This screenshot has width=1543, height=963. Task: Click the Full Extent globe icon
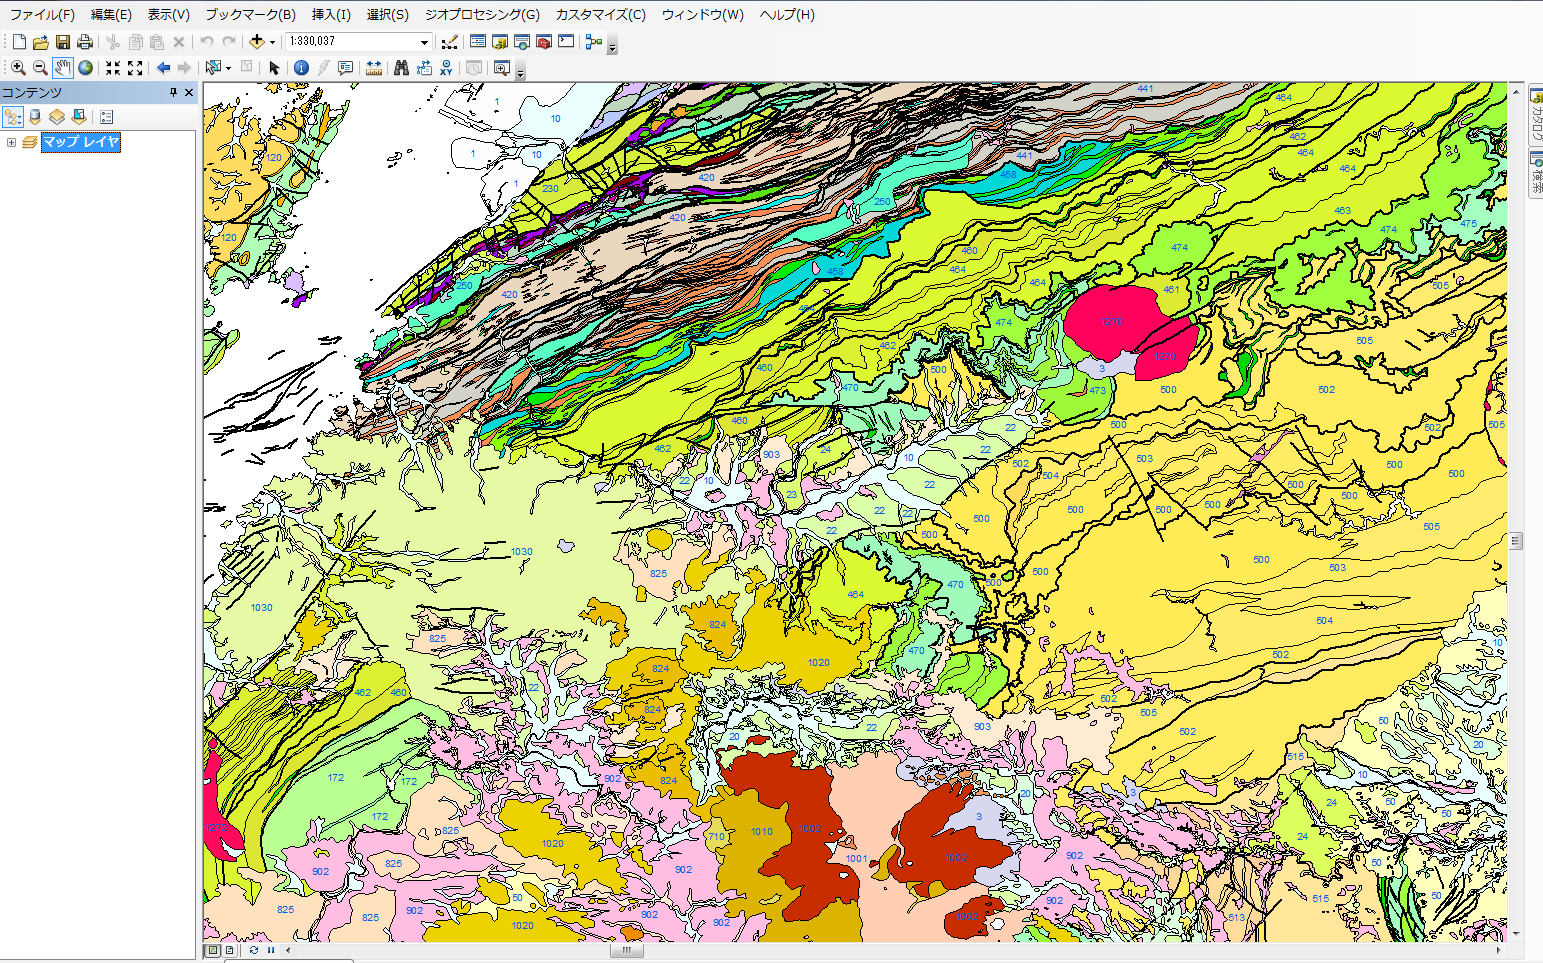coord(86,68)
